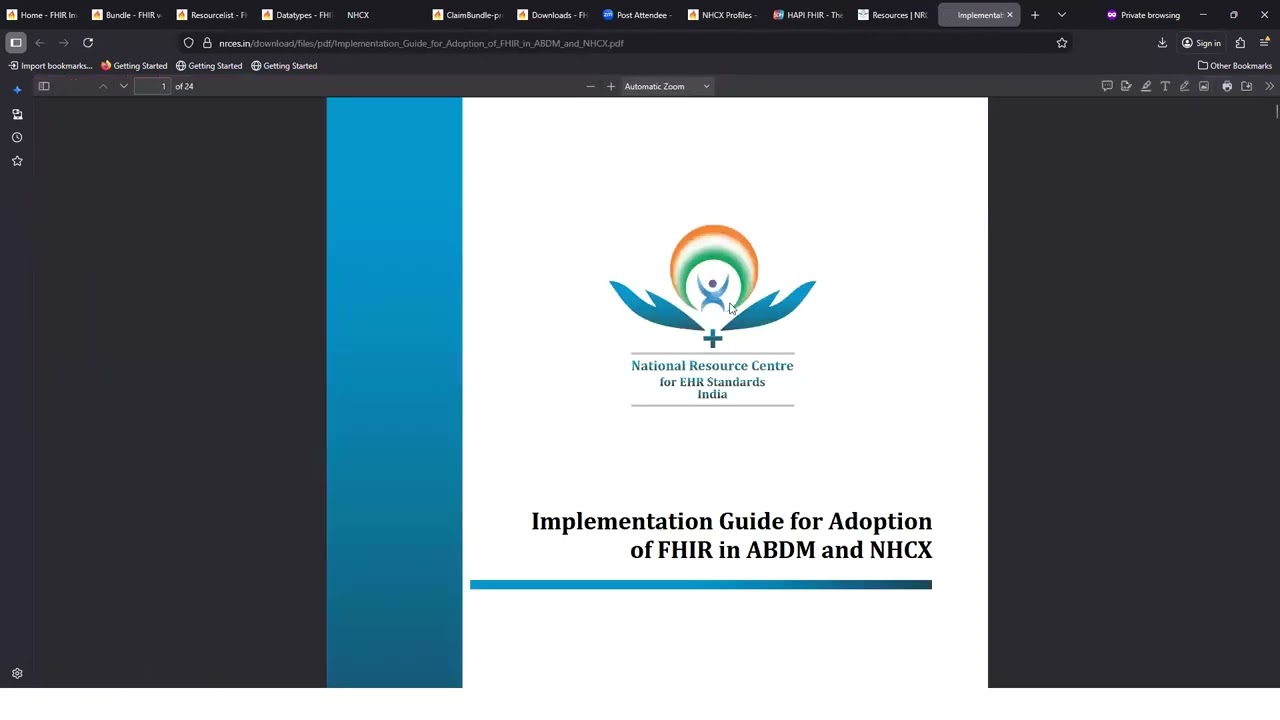Image resolution: width=1280 pixels, height=720 pixels.
Task: Switch to the Bundle - FHIR tab
Action: 127,15
